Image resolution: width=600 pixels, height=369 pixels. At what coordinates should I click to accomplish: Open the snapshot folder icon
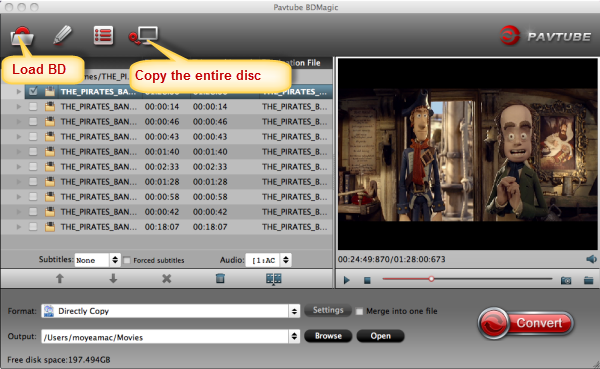(x=589, y=280)
